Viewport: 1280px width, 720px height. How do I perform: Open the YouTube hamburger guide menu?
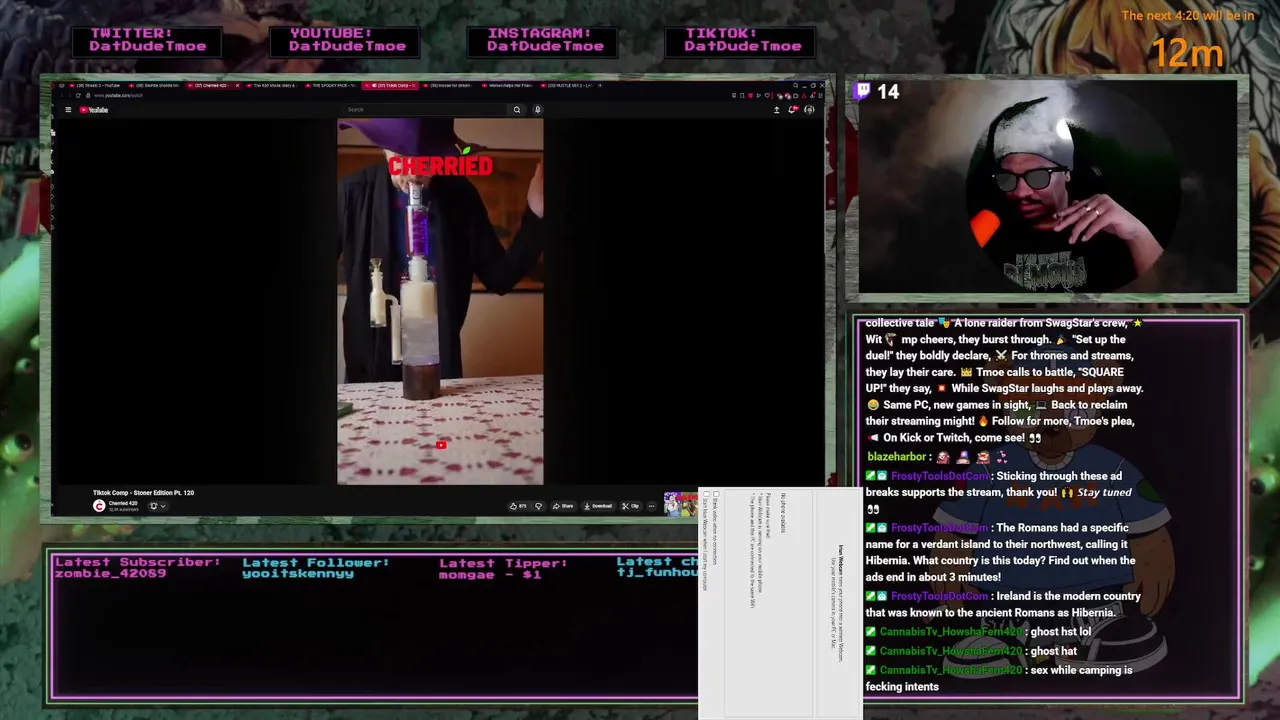pyautogui.click(x=68, y=110)
